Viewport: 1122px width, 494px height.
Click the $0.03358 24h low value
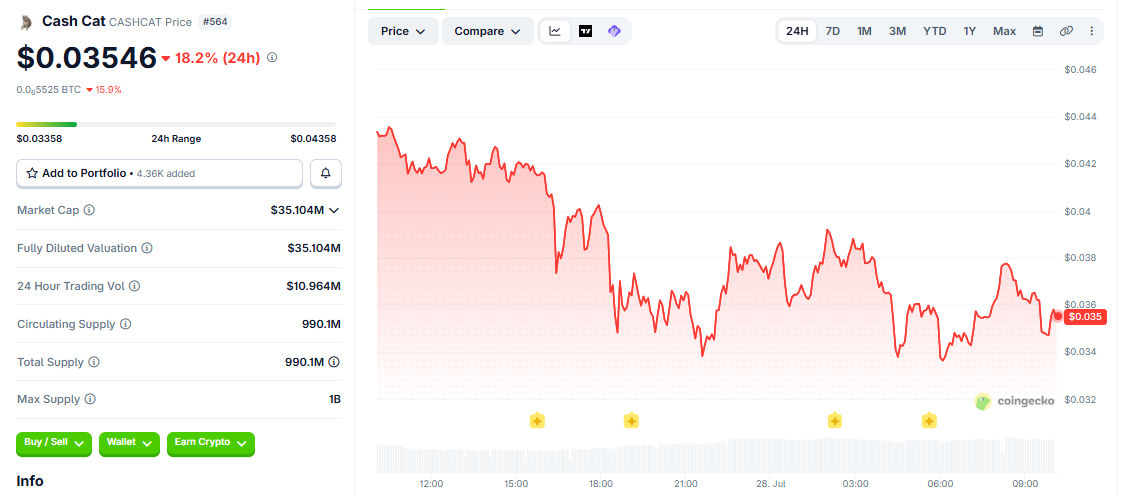pyautogui.click(x=39, y=139)
